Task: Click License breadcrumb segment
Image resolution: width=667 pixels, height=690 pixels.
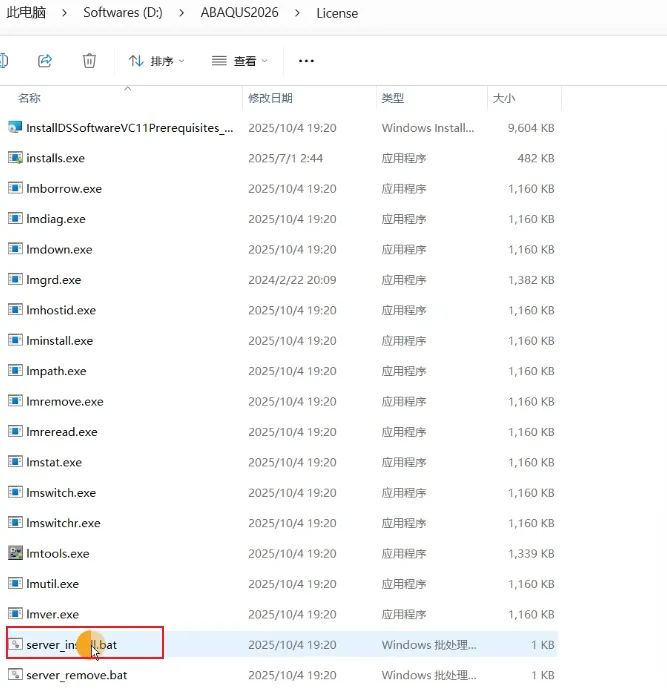Action: 337,13
